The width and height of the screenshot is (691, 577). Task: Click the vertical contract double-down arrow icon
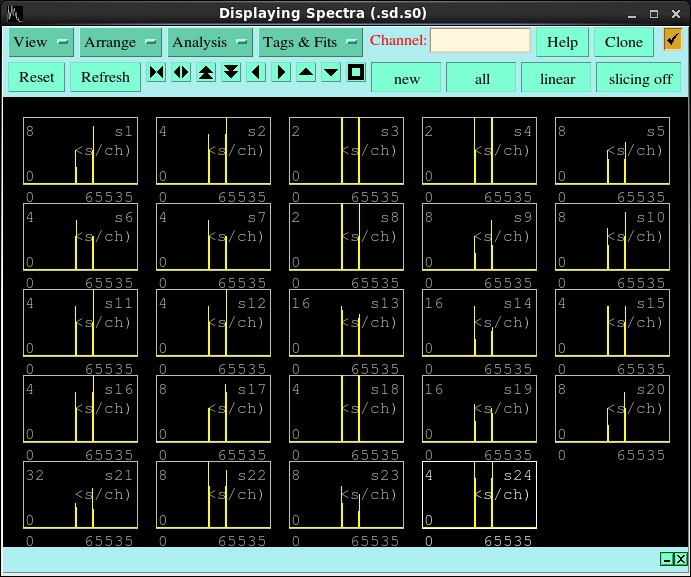tap(231, 72)
